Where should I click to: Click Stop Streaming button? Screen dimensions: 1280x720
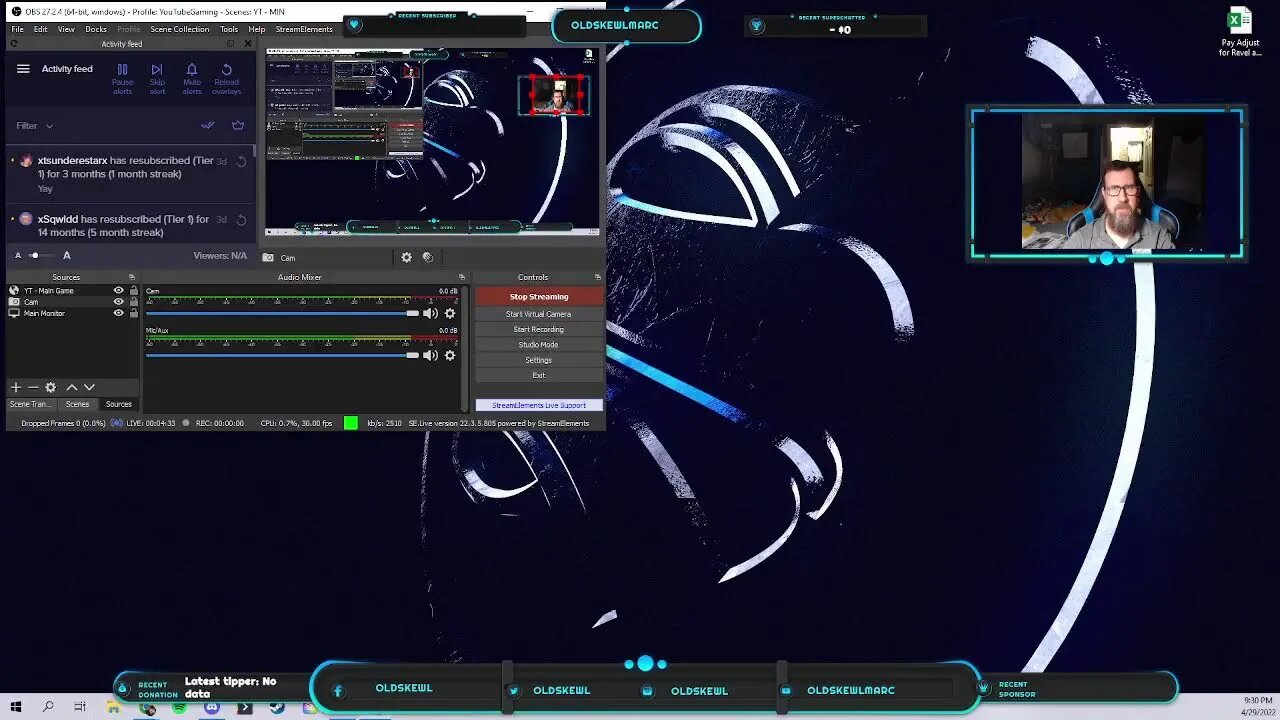click(539, 296)
